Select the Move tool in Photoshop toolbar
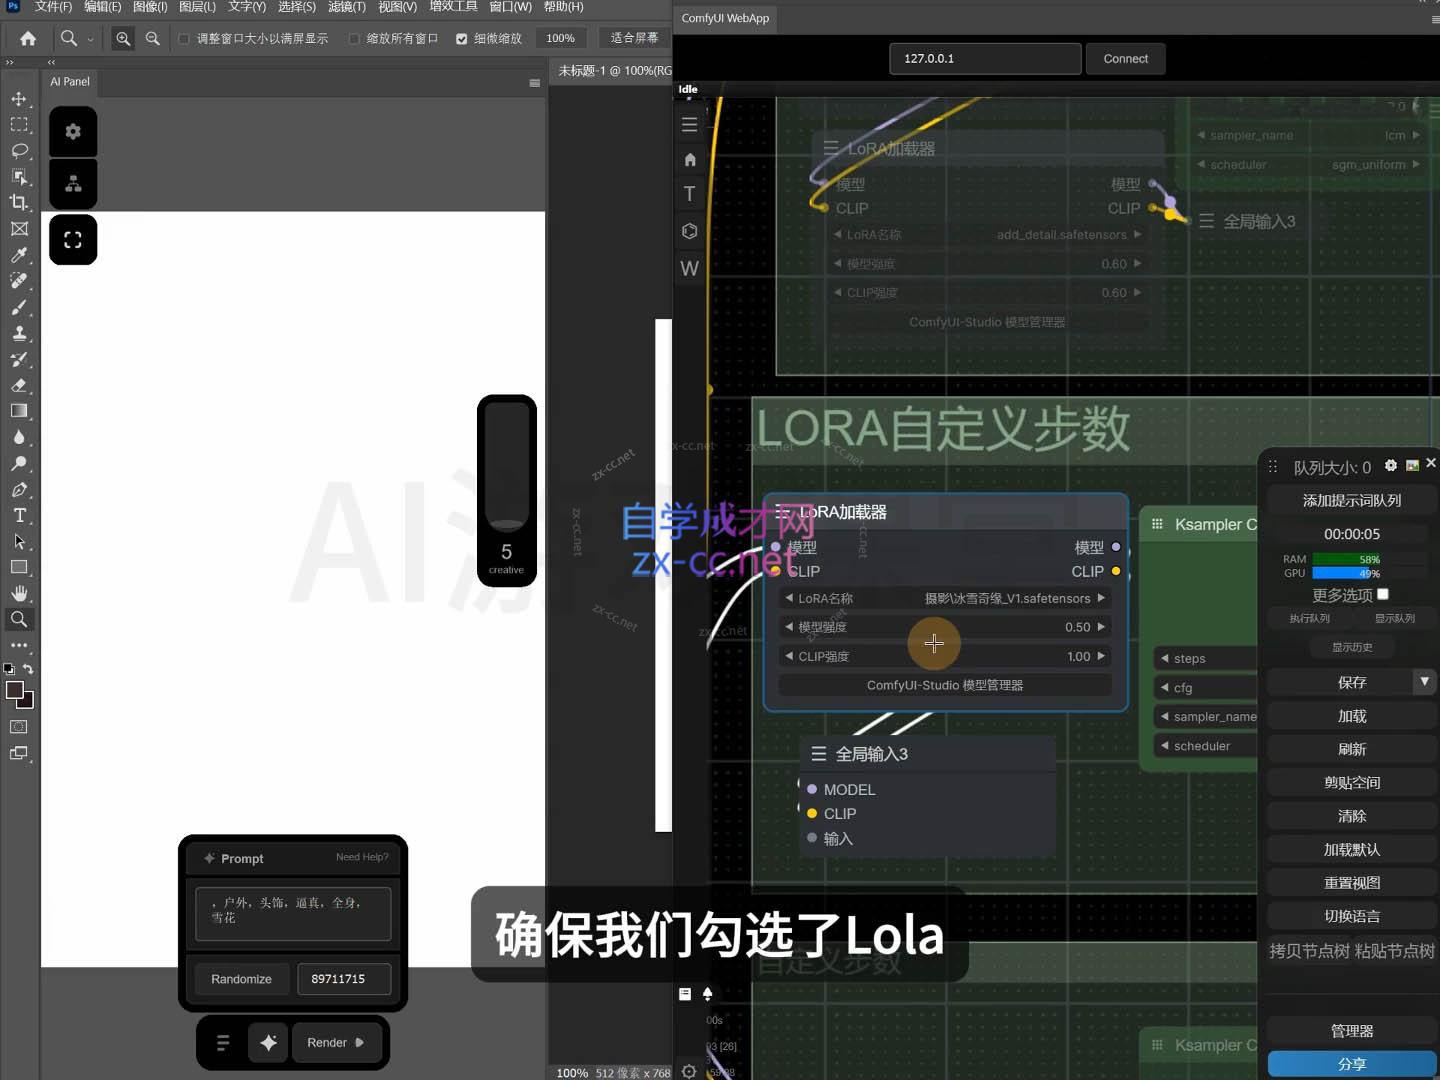This screenshot has width=1440, height=1080. pos(20,99)
